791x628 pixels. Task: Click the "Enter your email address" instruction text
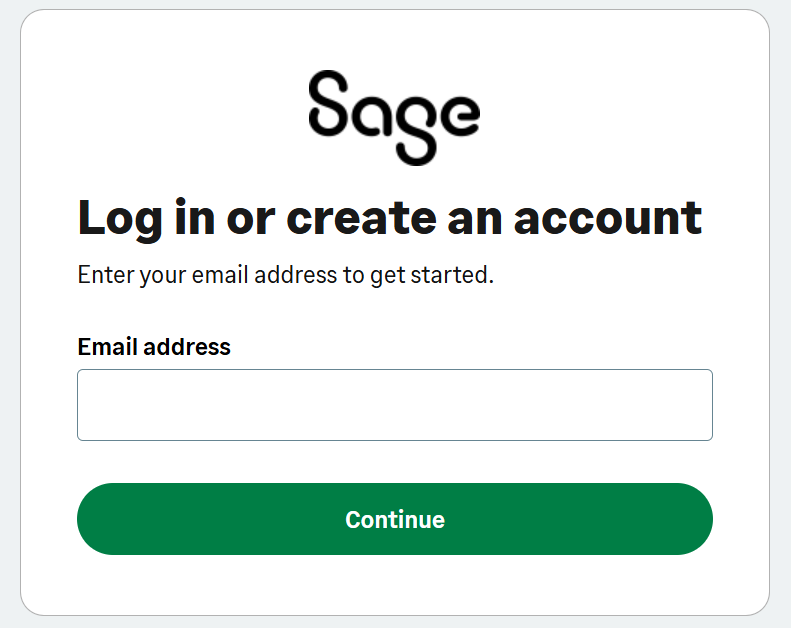click(286, 274)
